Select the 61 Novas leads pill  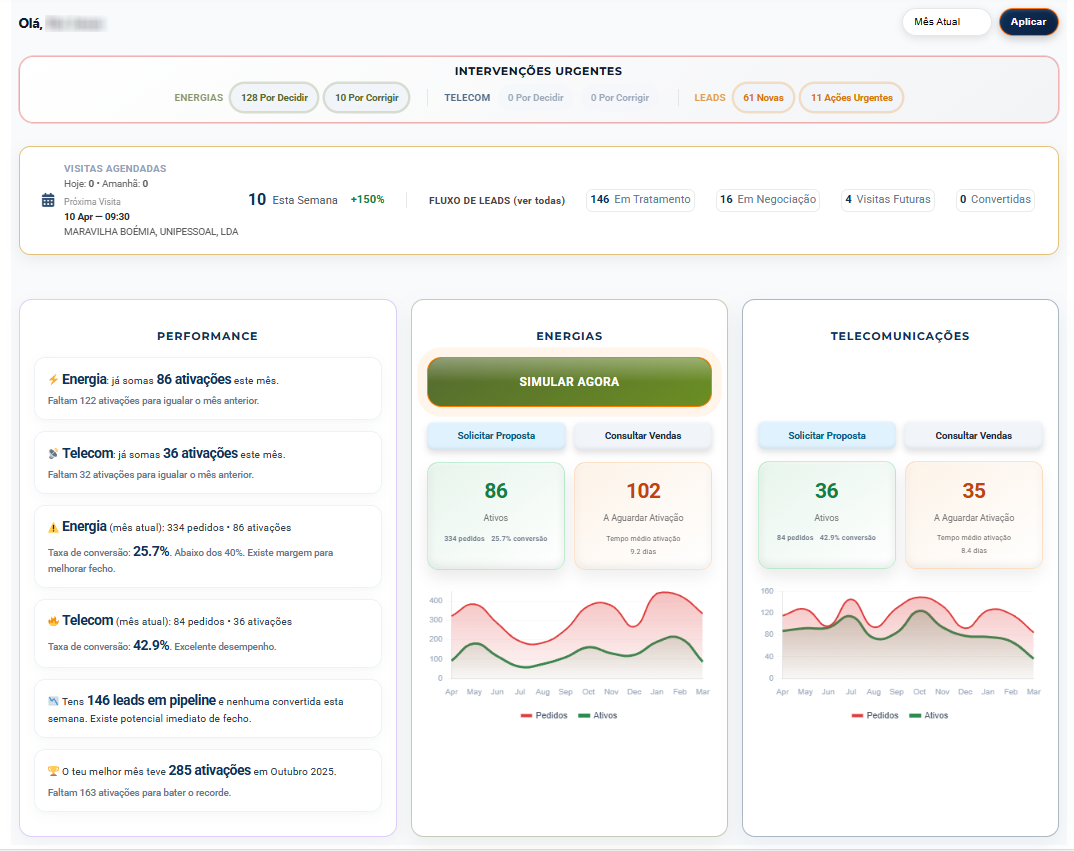click(x=763, y=98)
